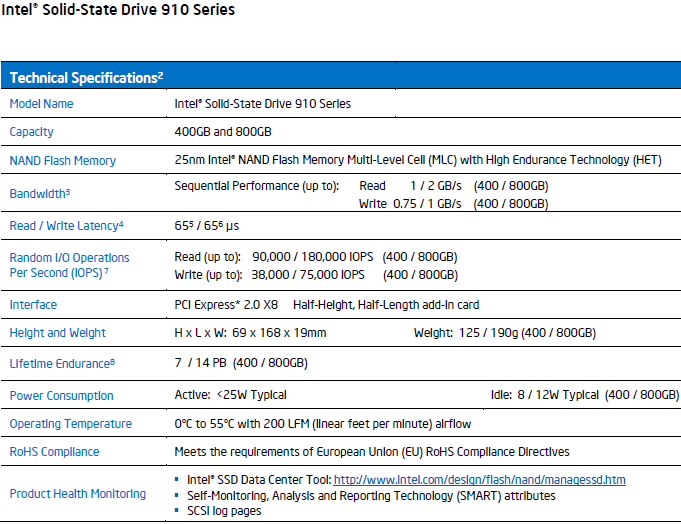Click the 'Bandwidth' row label
Screen dimensions: 681x524
(x=40, y=193)
